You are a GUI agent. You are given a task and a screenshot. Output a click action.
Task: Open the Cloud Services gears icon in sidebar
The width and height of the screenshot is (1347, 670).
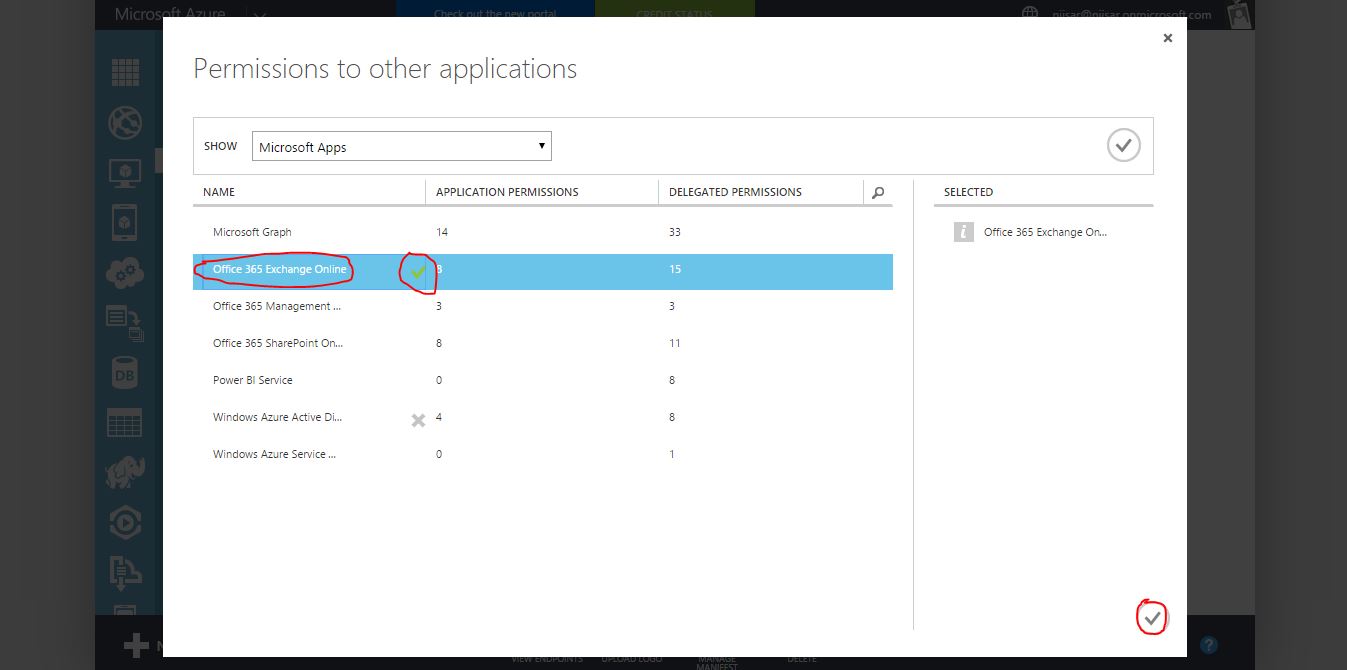tap(125, 272)
